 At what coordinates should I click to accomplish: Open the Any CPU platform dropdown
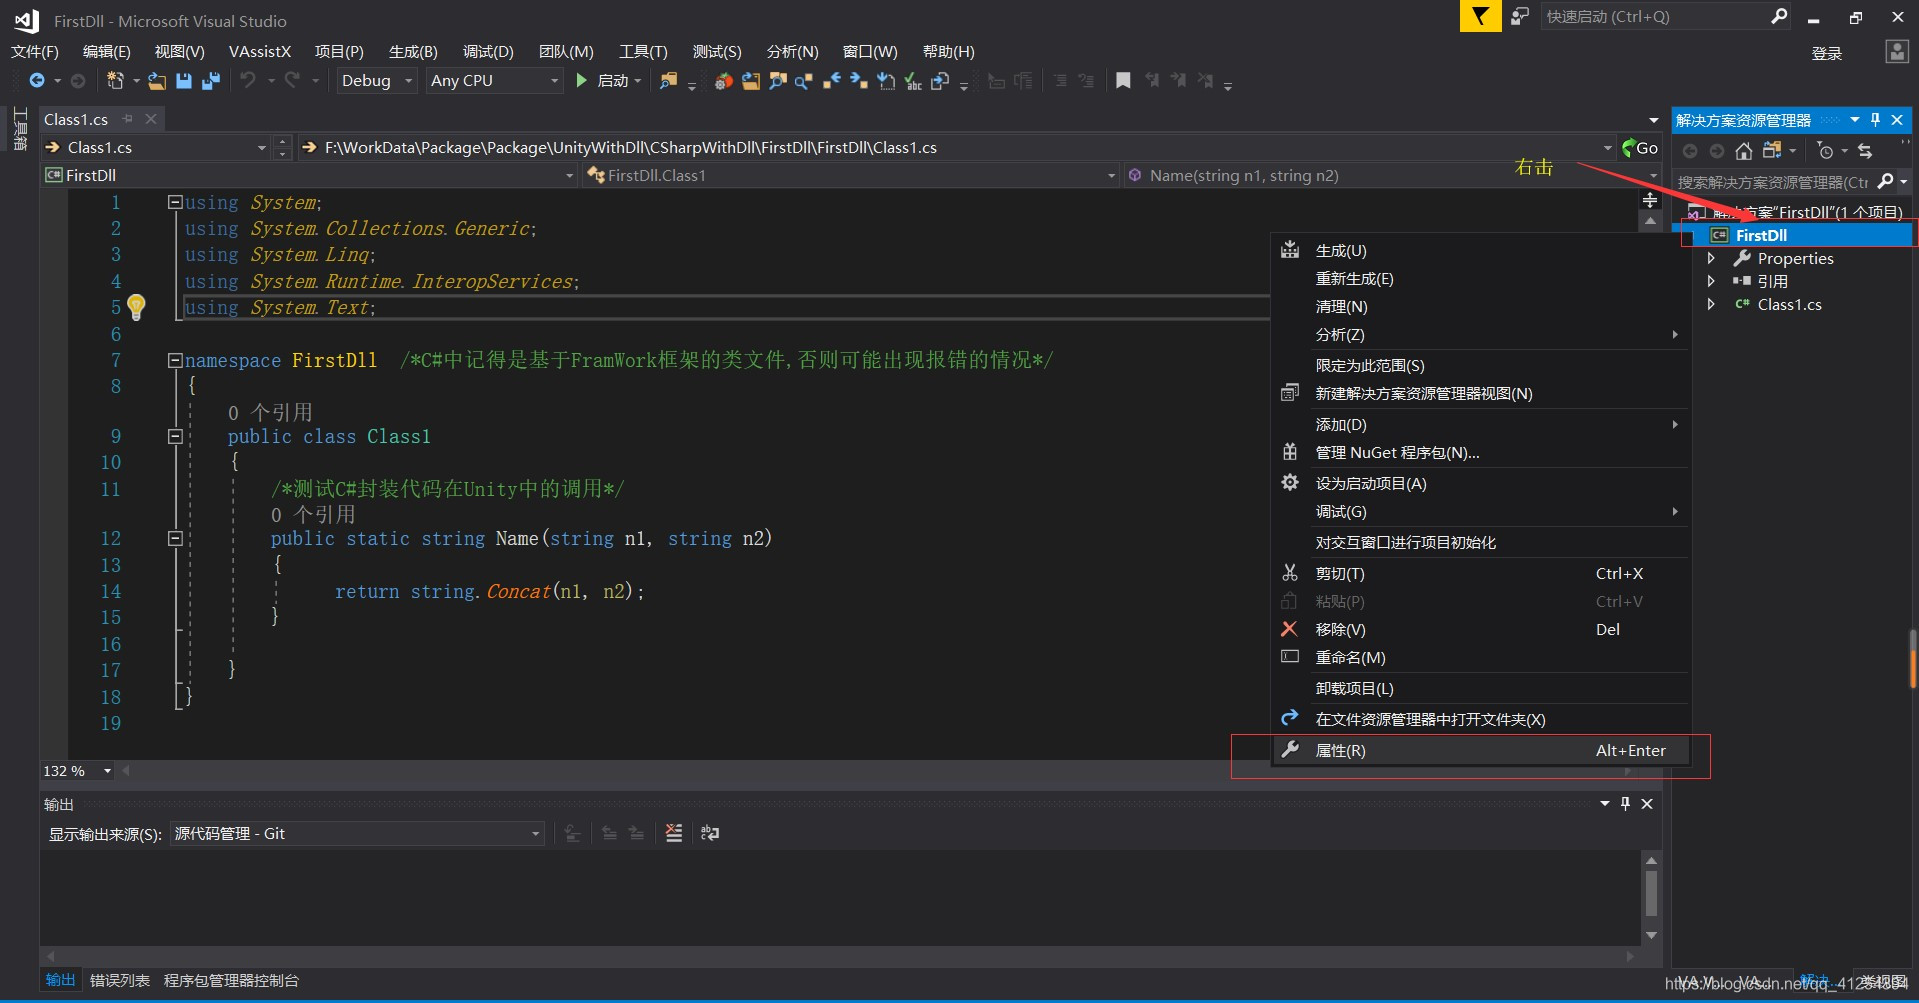coord(494,80)
